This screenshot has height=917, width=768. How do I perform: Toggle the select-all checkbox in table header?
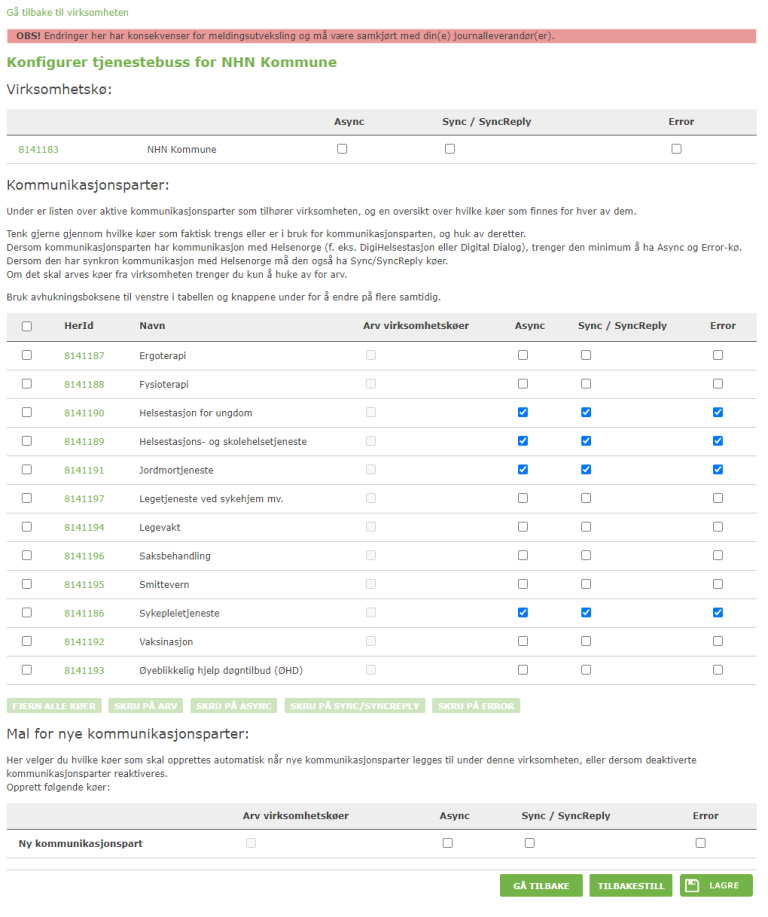[x=27, y=326]
